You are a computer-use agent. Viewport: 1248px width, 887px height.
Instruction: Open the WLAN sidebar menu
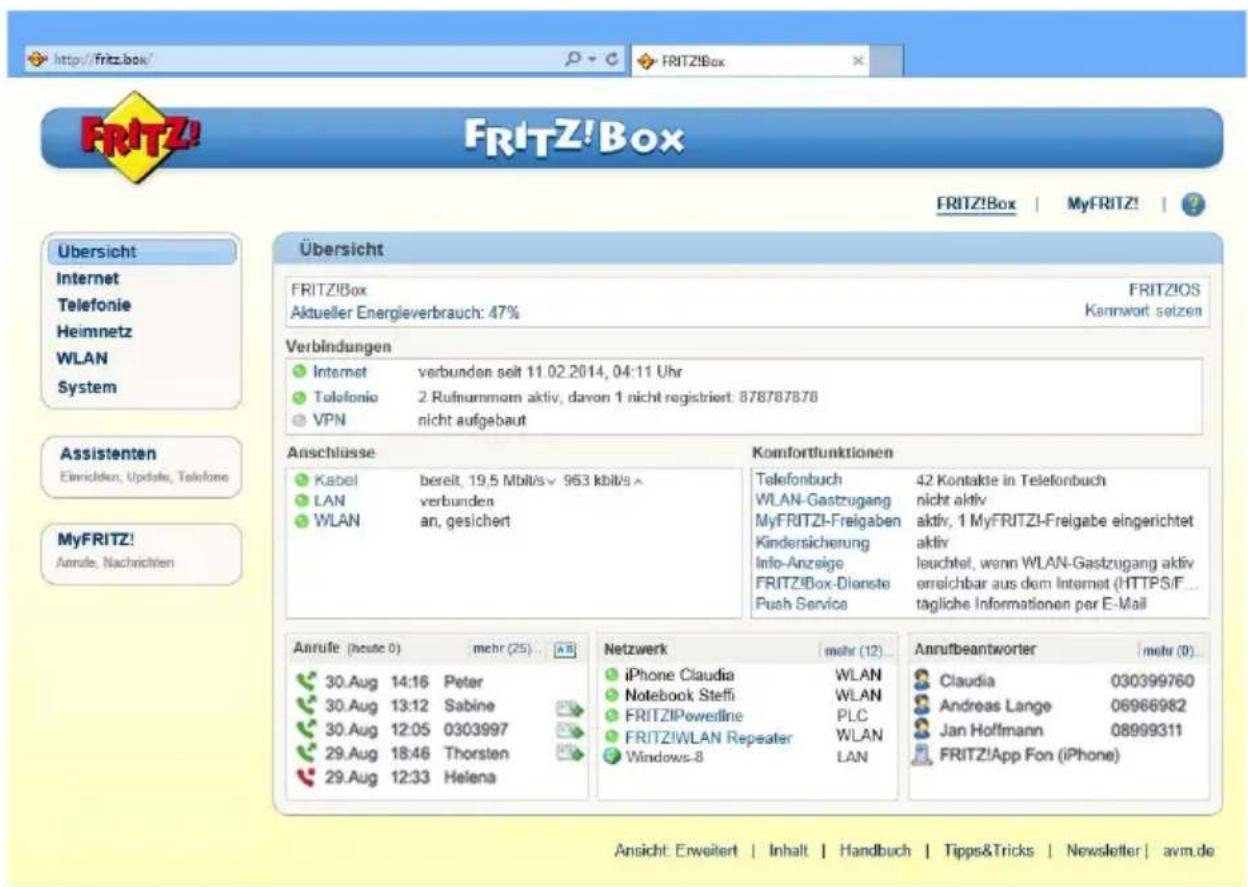(x=84, y=358)
